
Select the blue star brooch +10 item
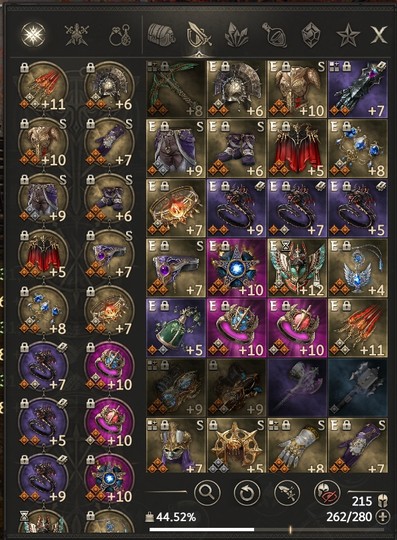236,268
